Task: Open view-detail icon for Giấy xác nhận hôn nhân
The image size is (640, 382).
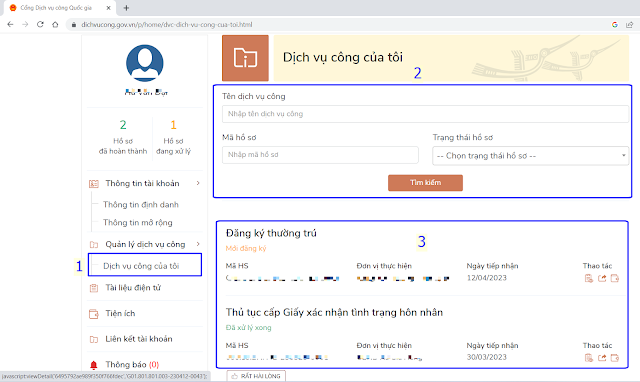Action: pos(589,358)
